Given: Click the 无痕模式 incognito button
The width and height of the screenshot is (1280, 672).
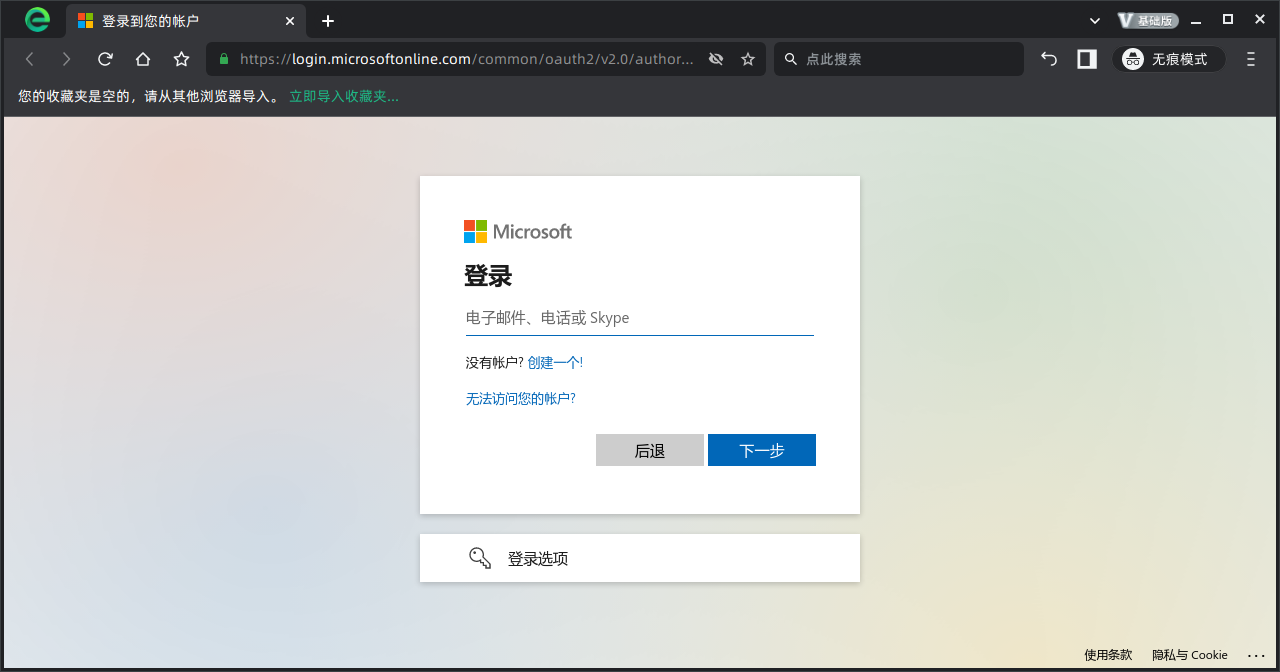Looking at the screenshot, I should click(1169, 59).
